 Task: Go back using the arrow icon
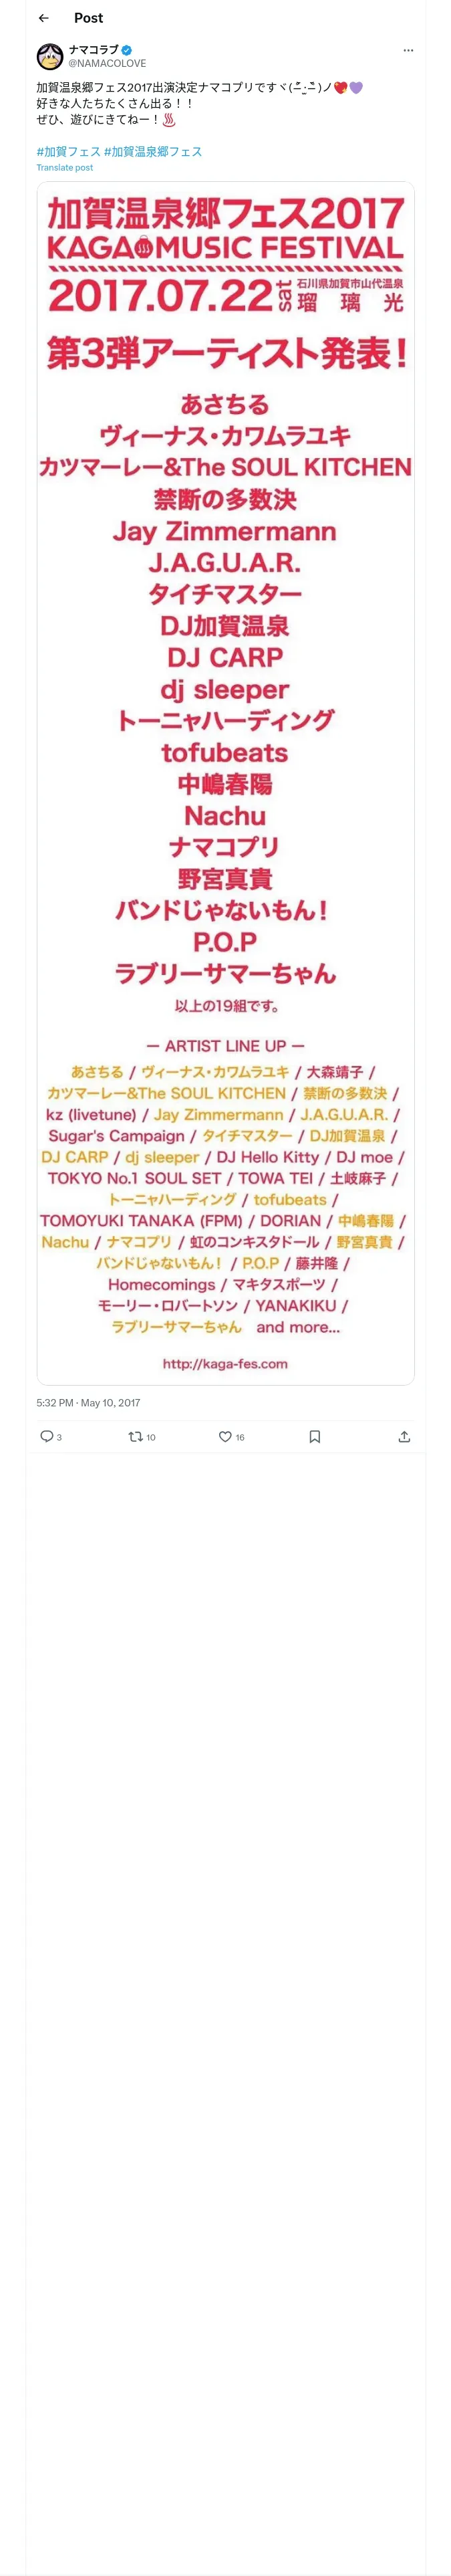click(x=43, y=18)
